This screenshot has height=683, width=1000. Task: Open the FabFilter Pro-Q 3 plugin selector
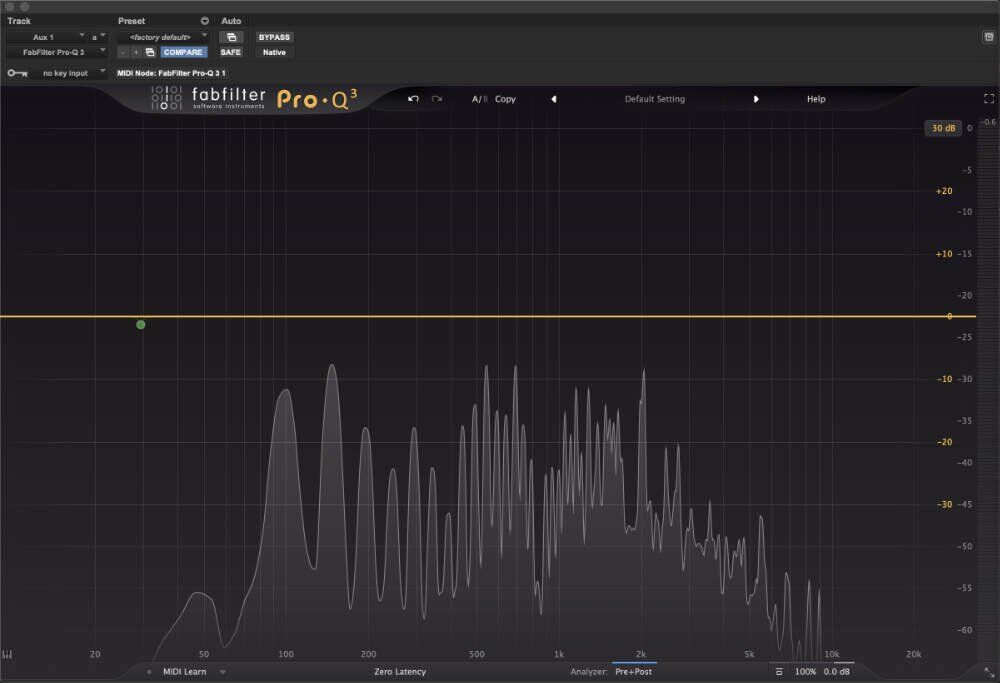coord(56,52)
